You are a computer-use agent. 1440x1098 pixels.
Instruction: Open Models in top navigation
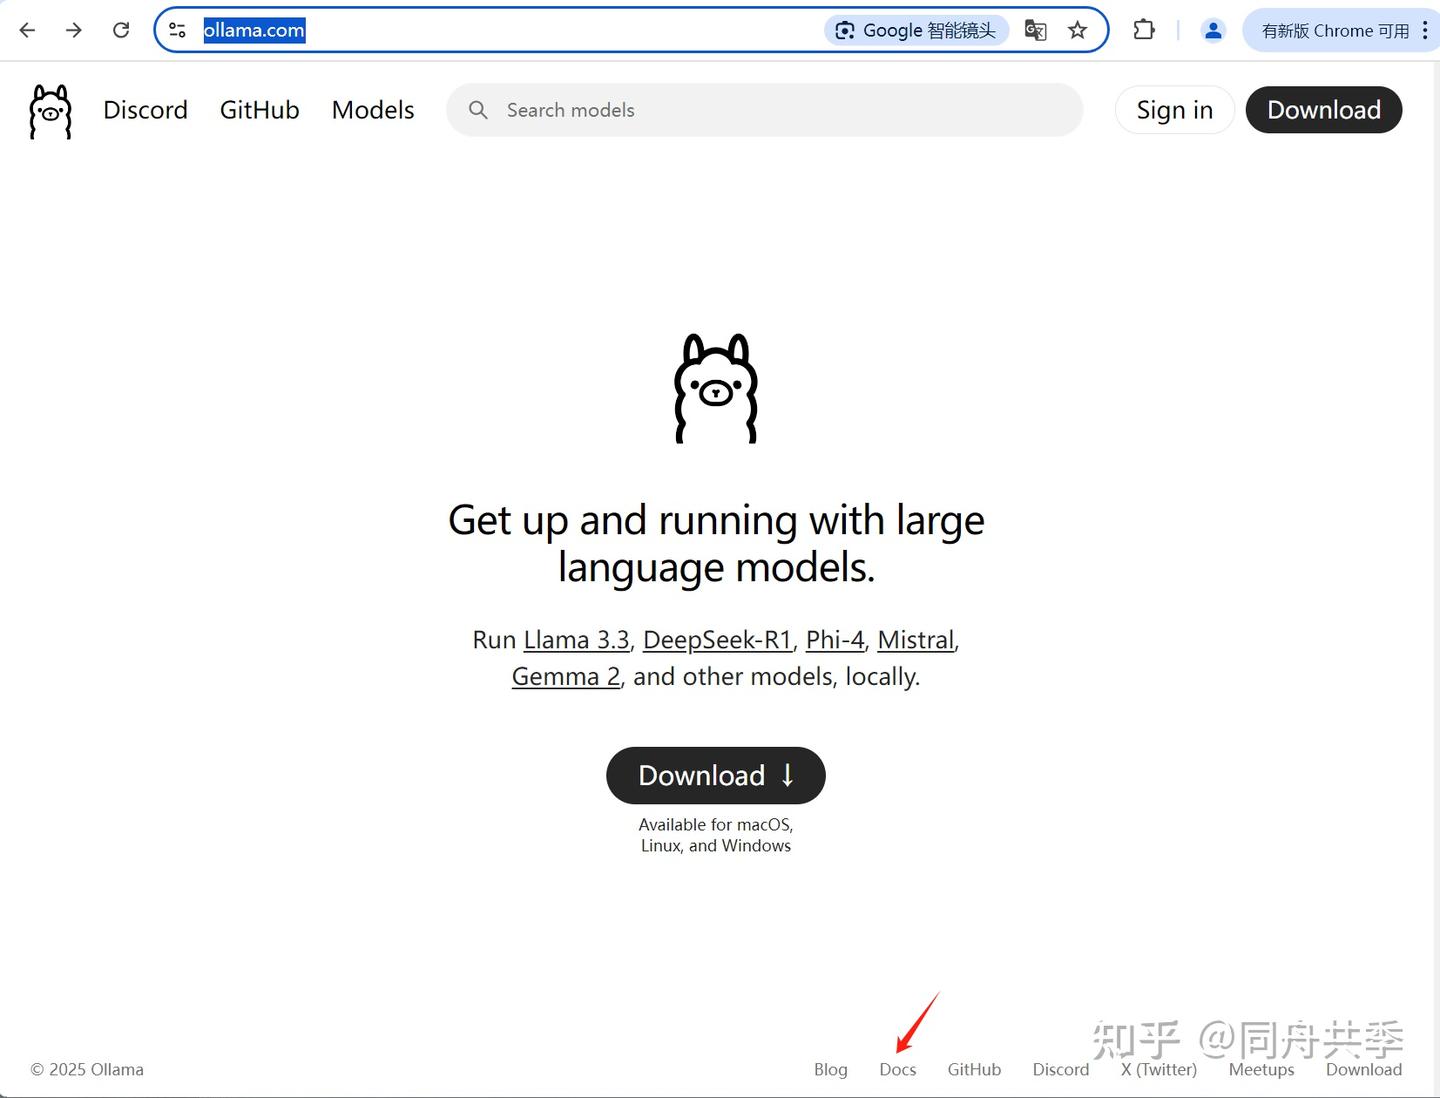(373, 110)
